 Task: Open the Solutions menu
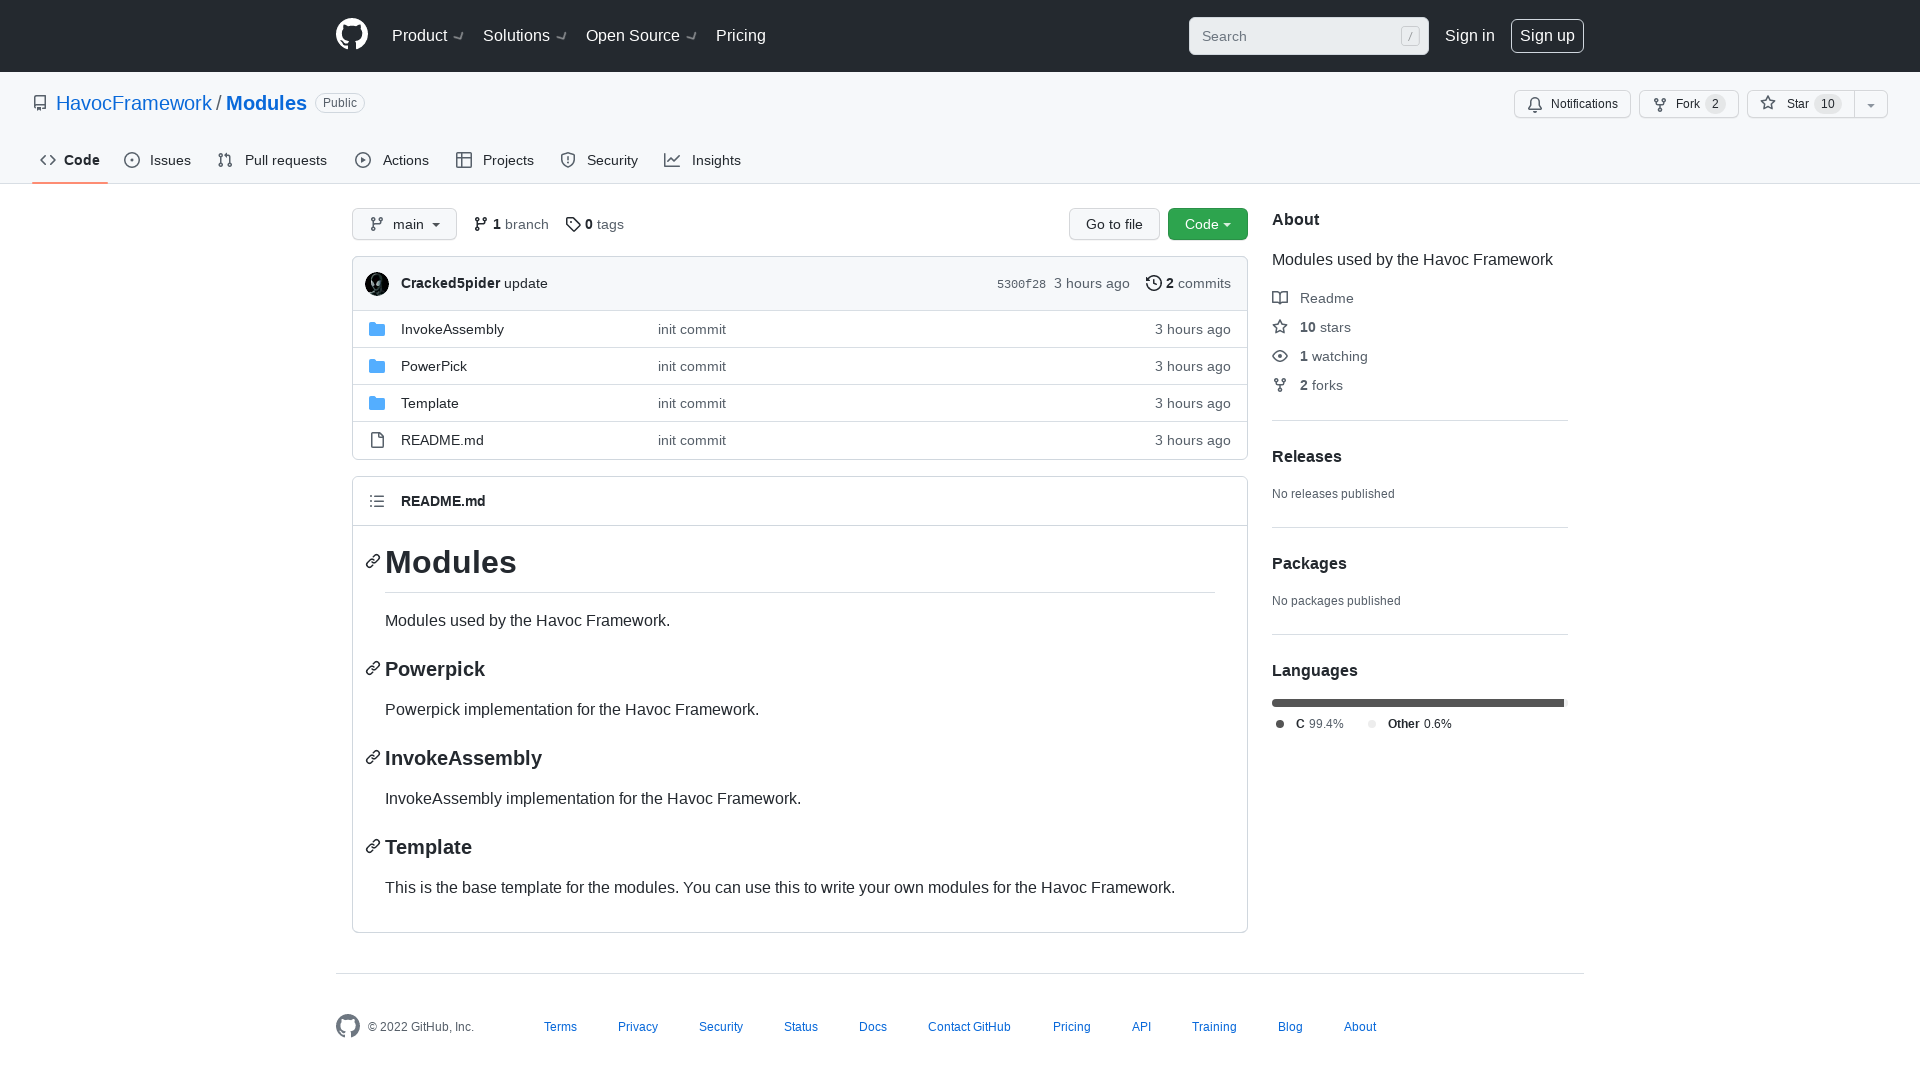[x=523, y=35]
